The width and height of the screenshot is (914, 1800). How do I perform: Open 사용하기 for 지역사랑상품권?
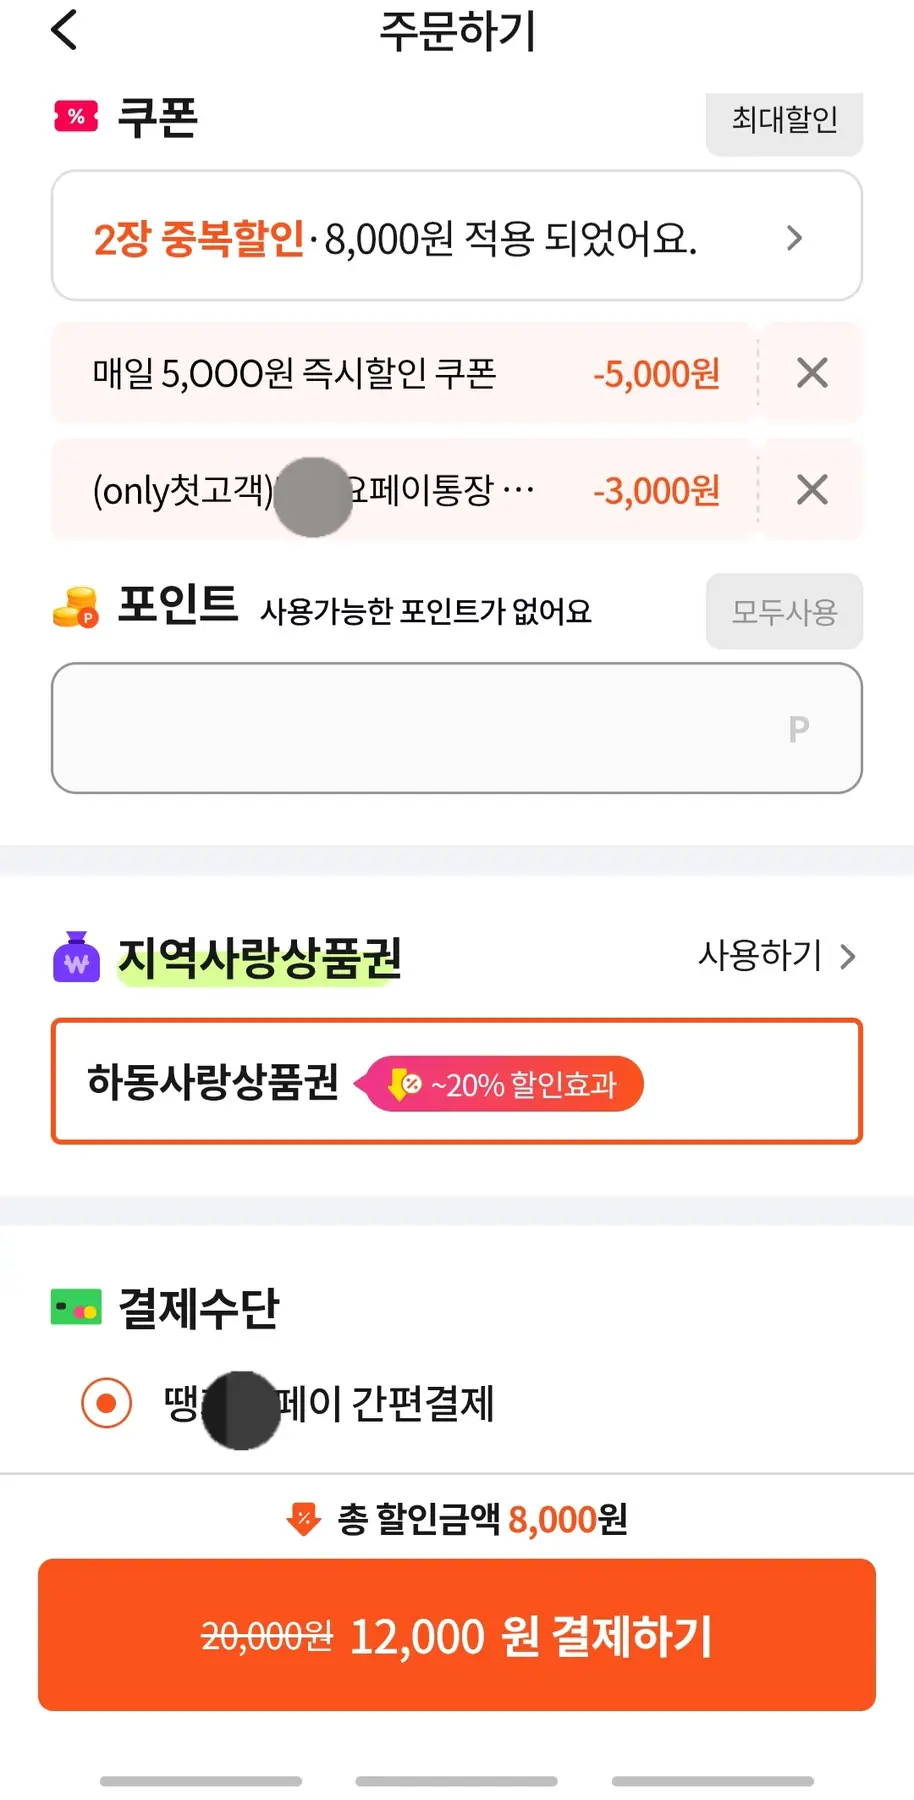[777, 956]
